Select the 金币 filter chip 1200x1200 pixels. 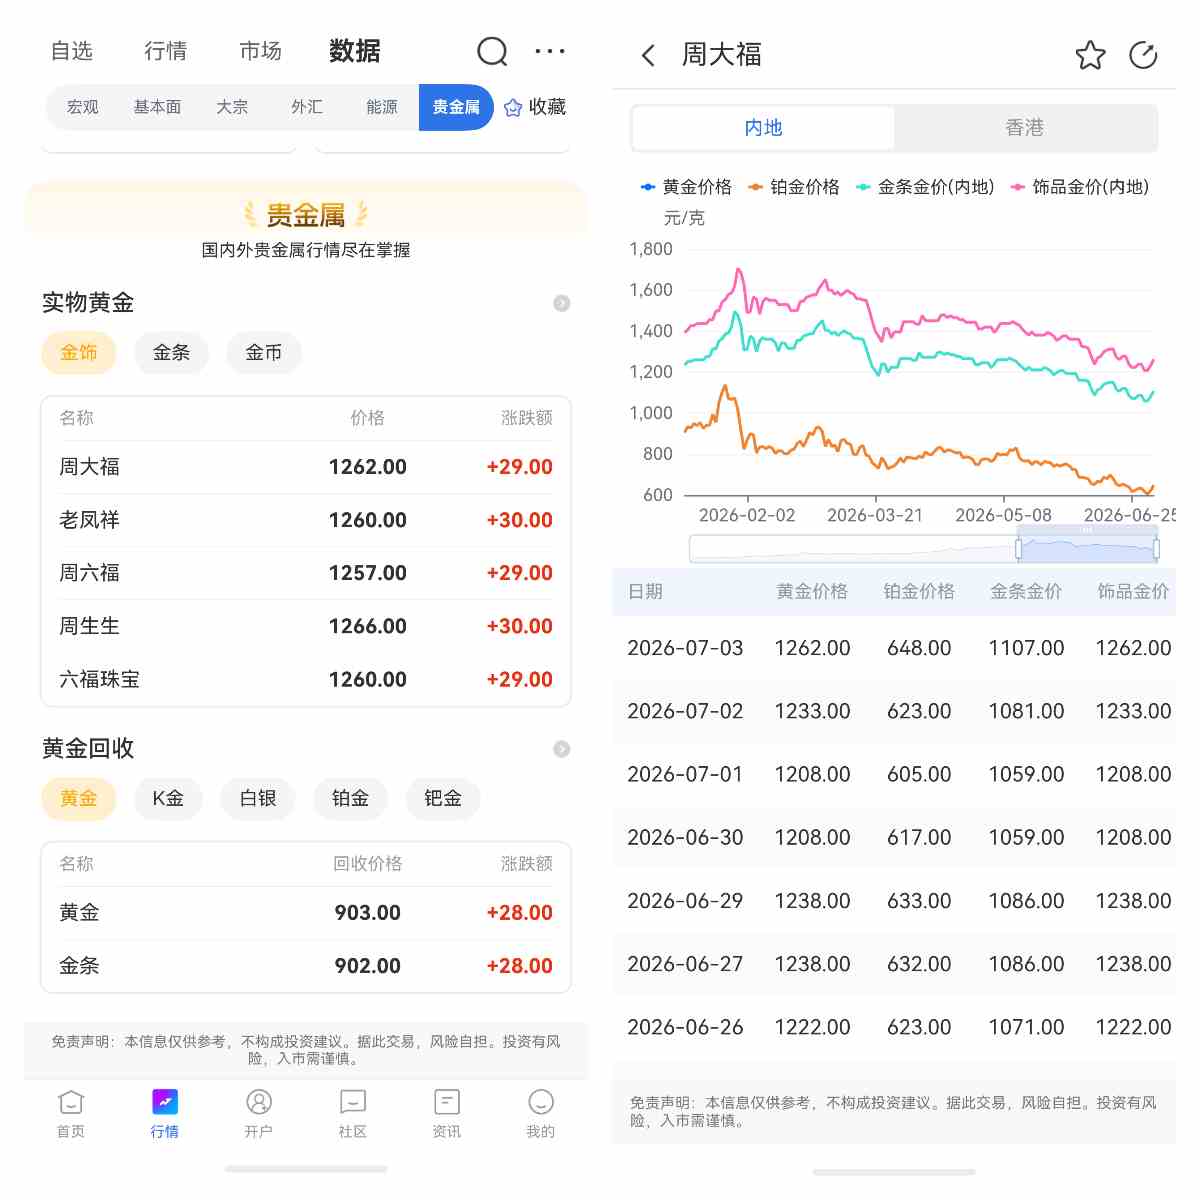click(x=264, y=353)
